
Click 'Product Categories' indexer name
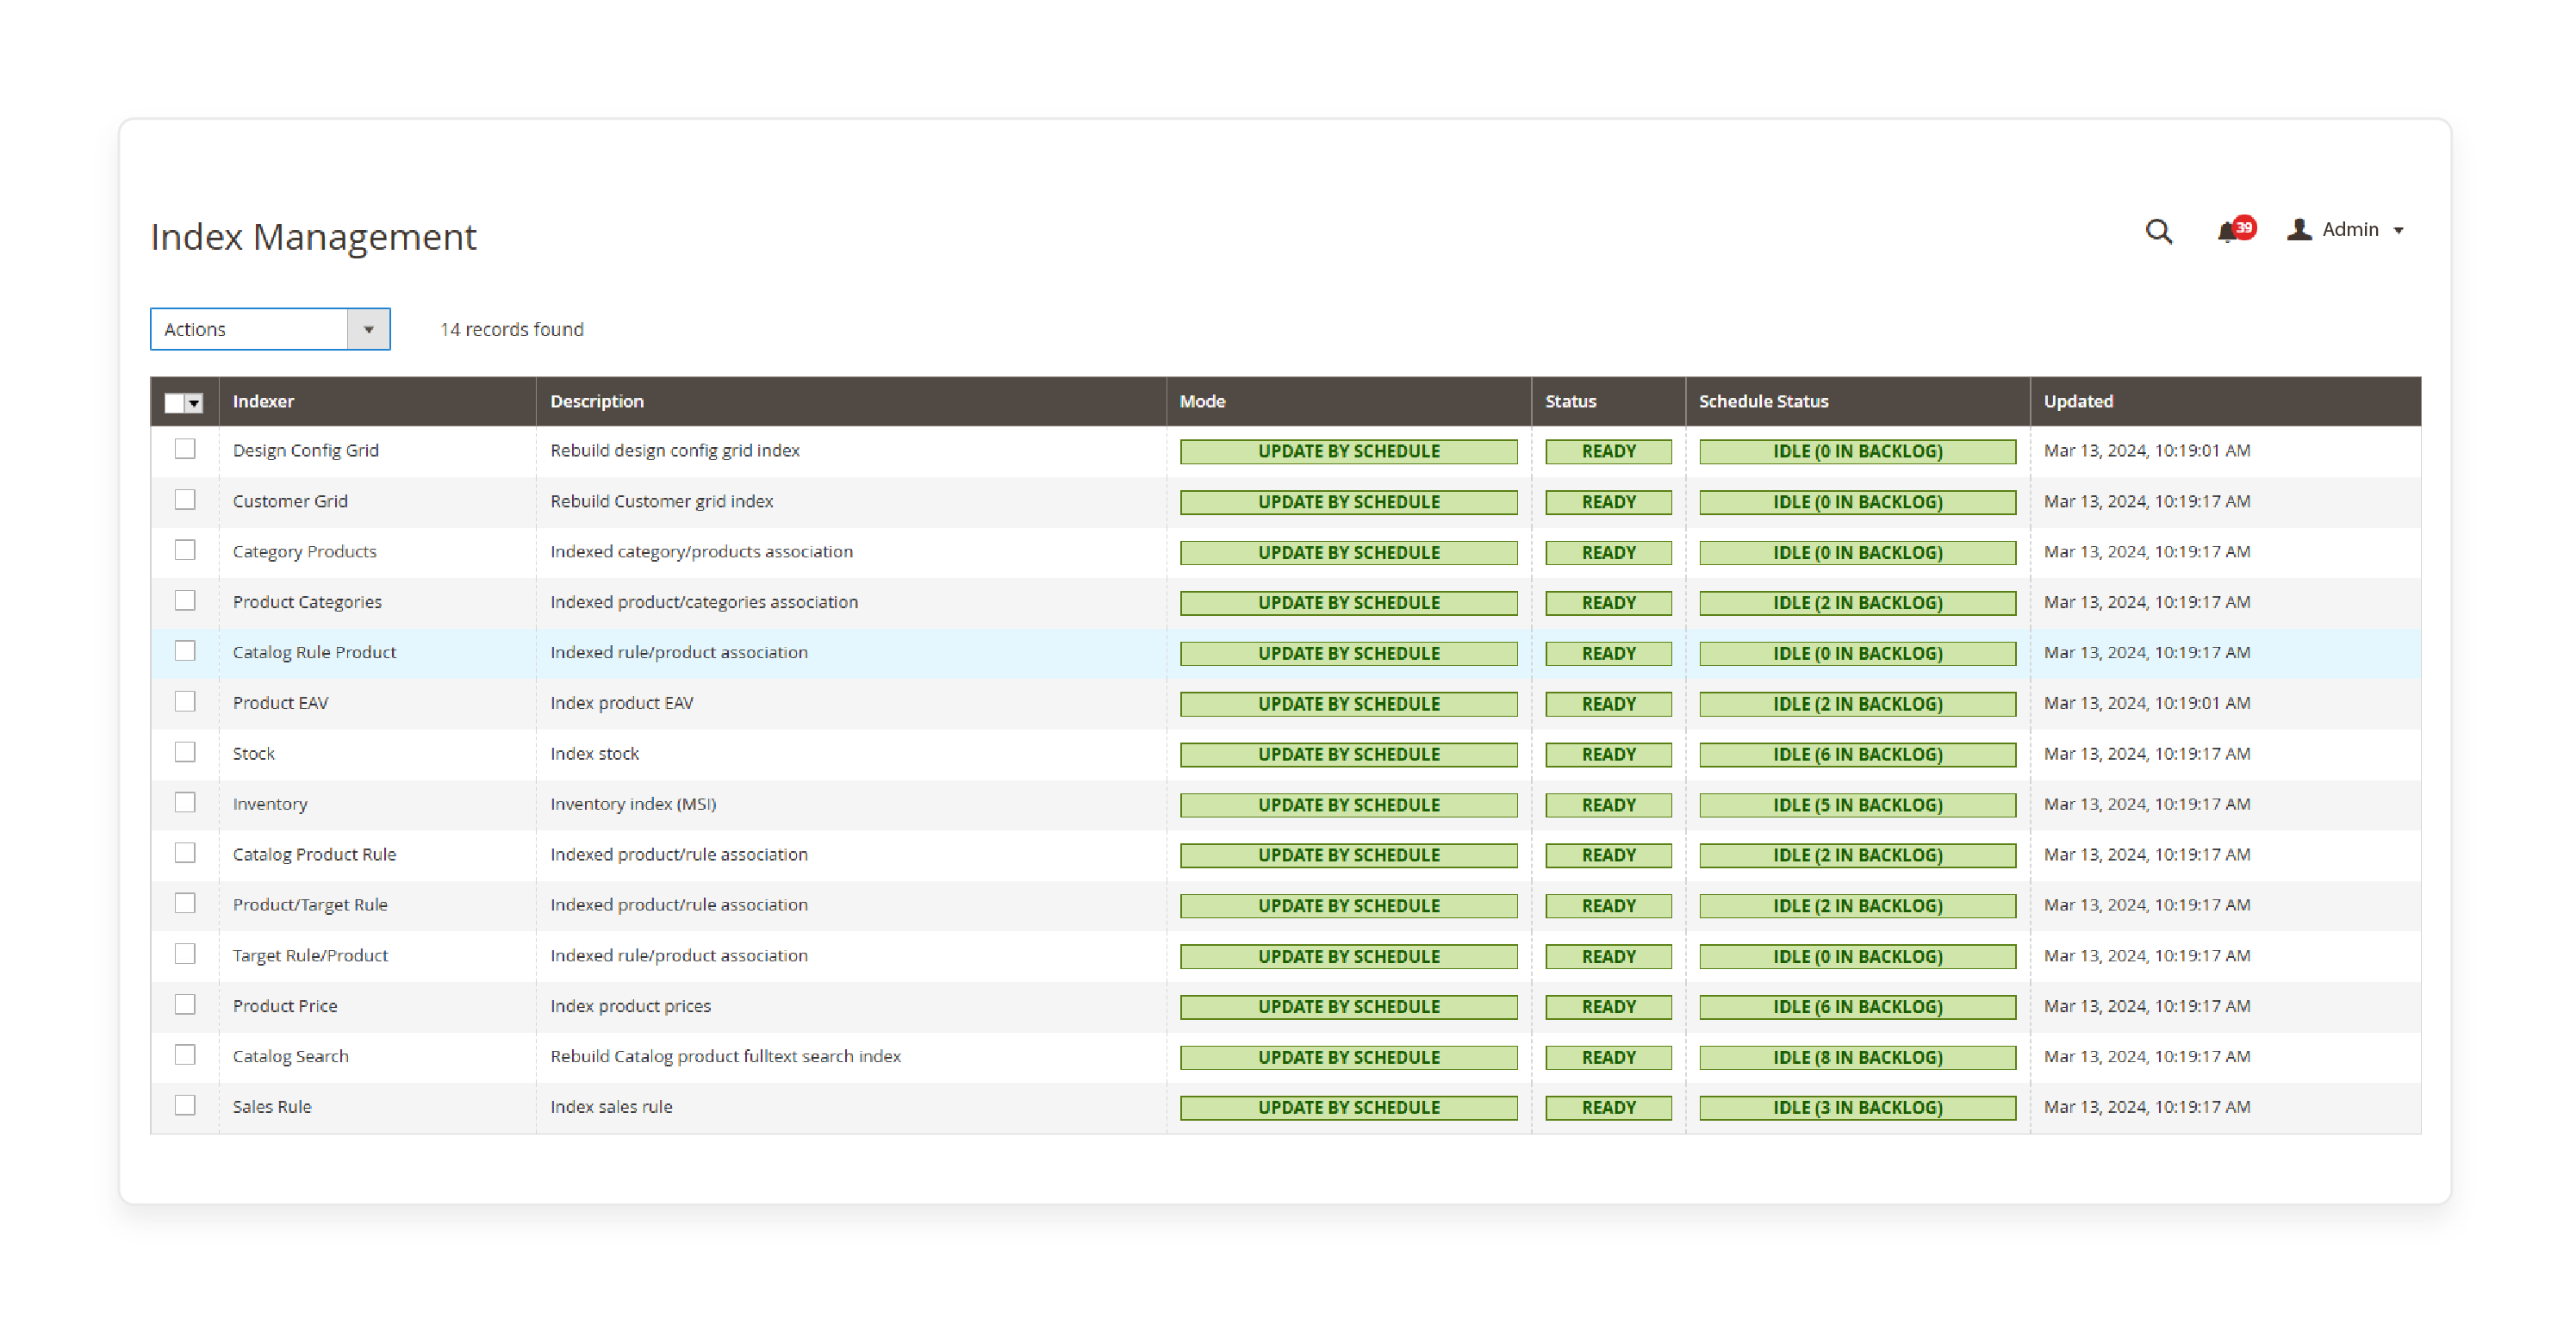click(x=307, y=602)
